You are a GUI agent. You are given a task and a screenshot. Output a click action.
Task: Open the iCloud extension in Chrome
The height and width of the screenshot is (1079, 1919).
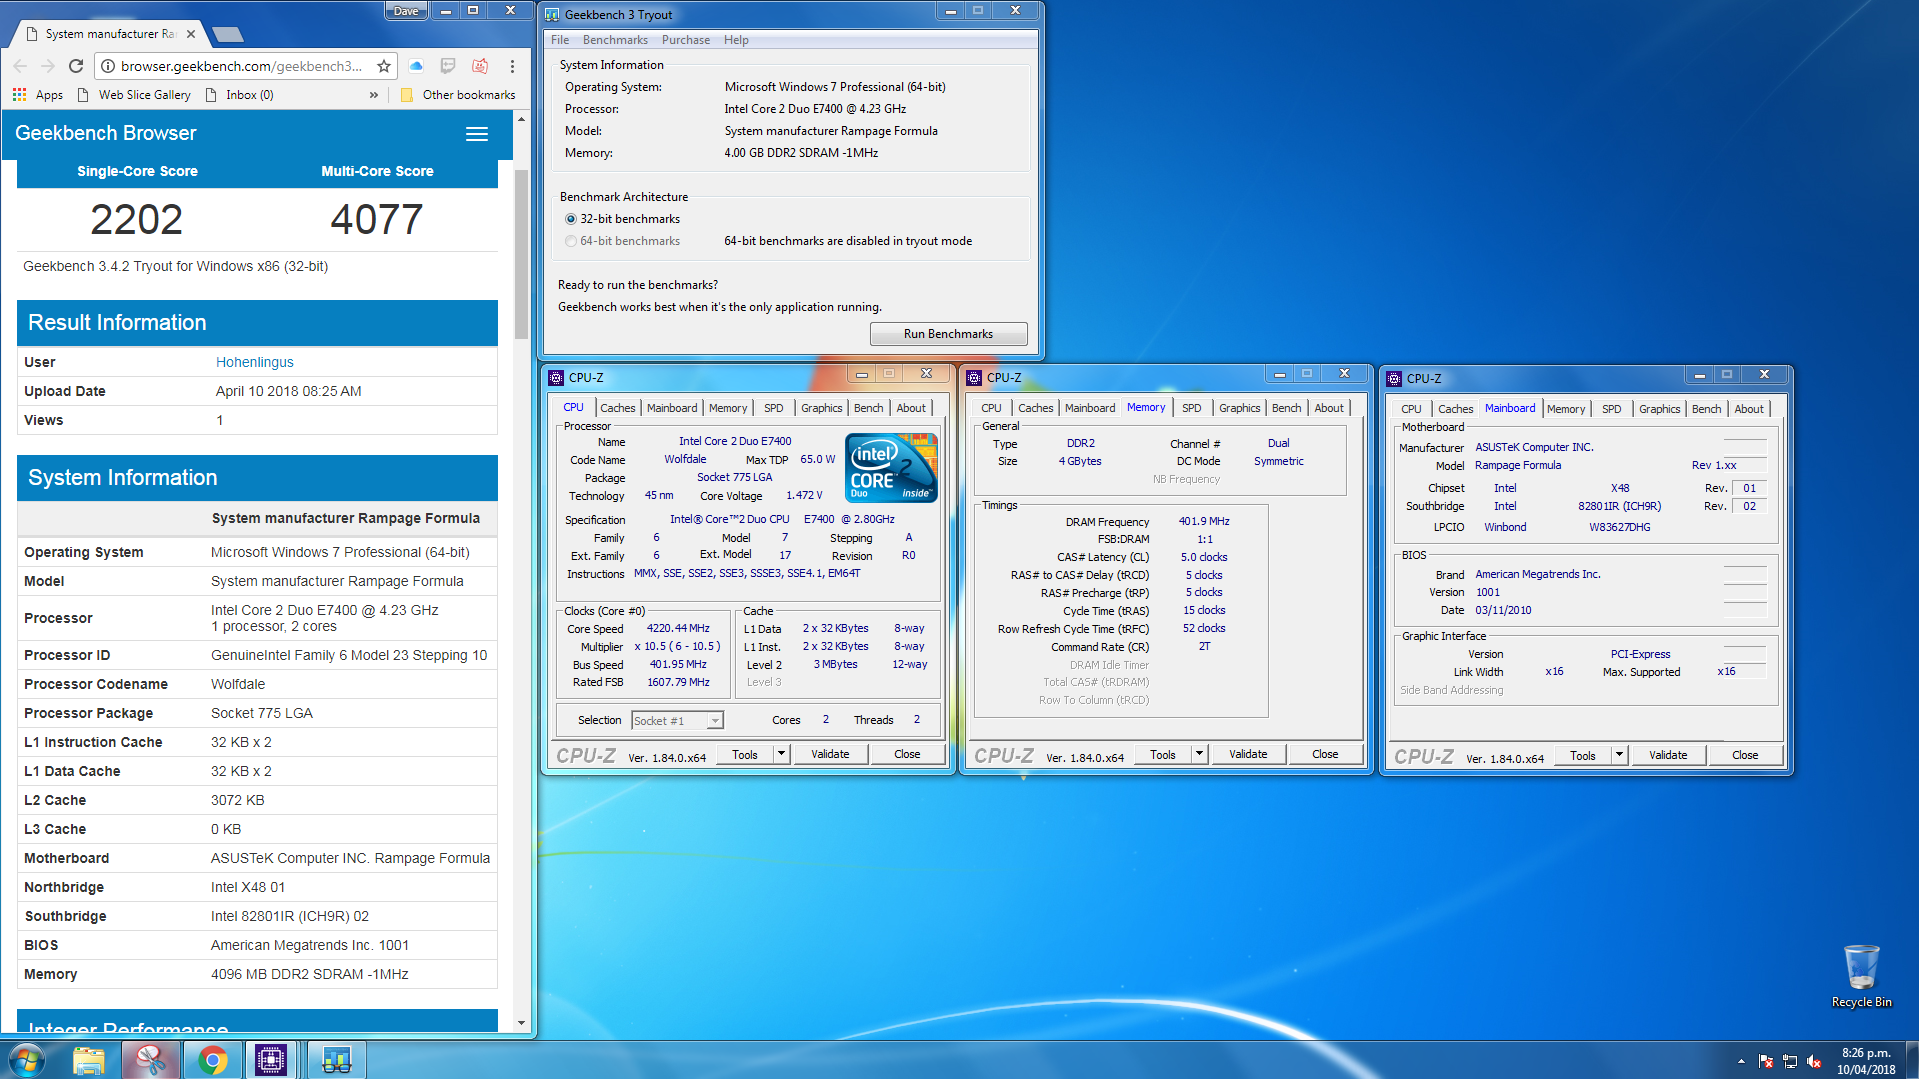coord(416,66)
